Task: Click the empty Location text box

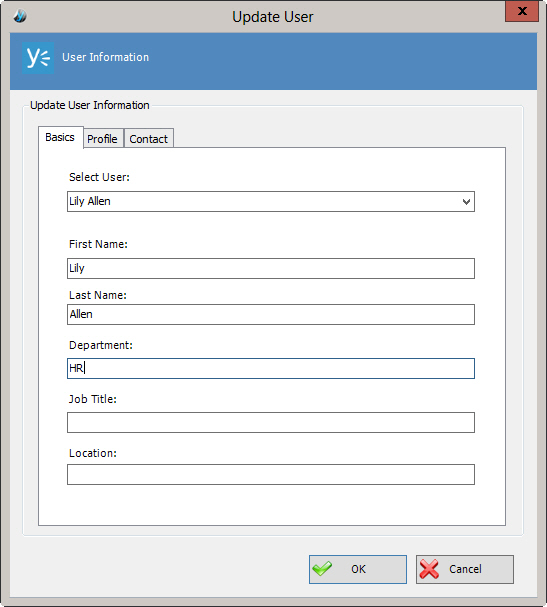Action: pos(271,474)
